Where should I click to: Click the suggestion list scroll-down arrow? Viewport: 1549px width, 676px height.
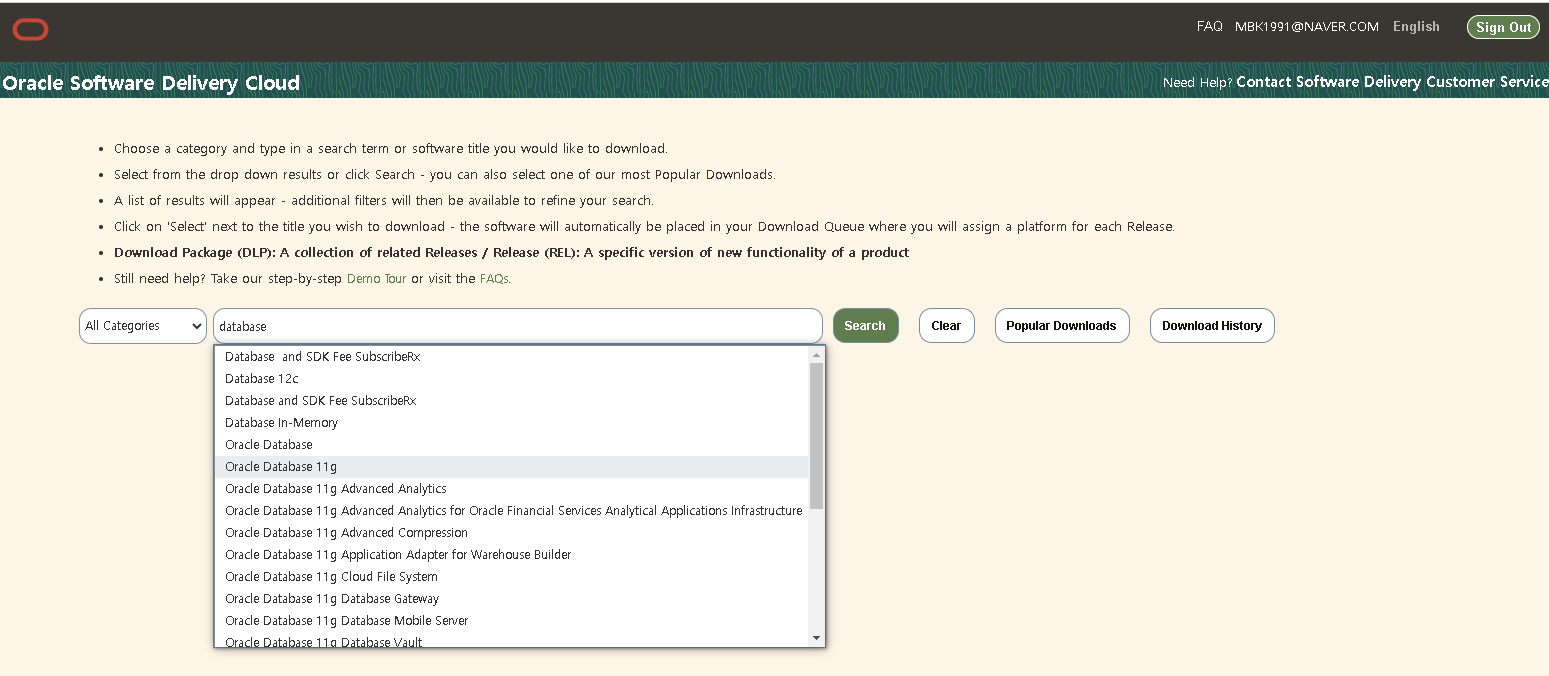816,638
